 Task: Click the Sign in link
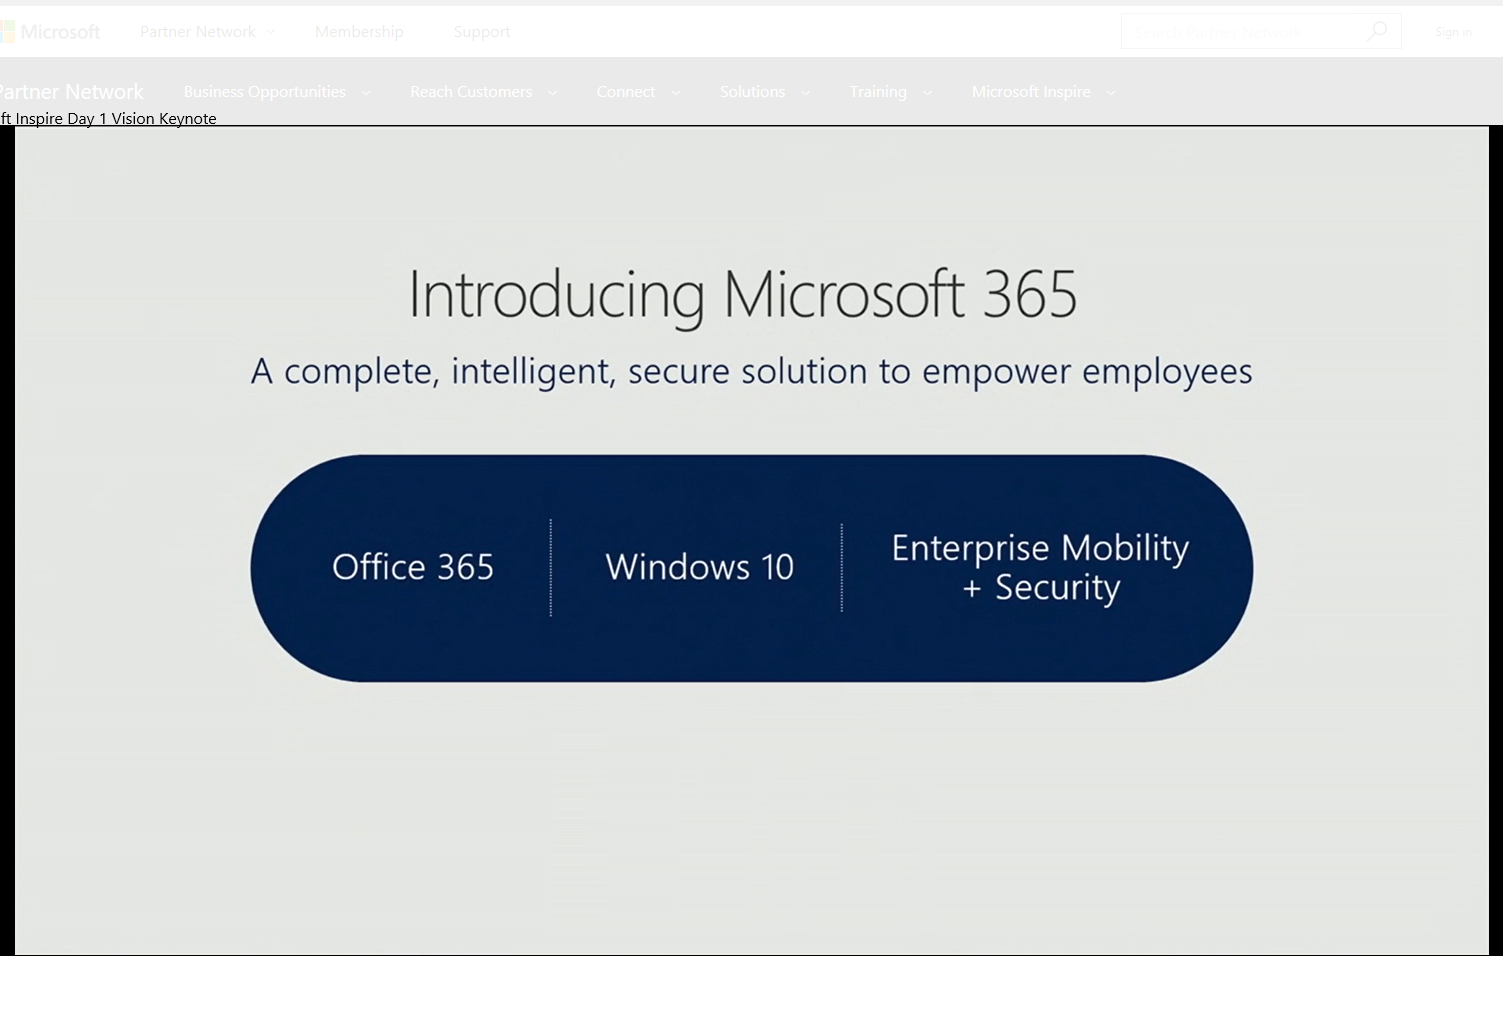(x=1453, y=32)
